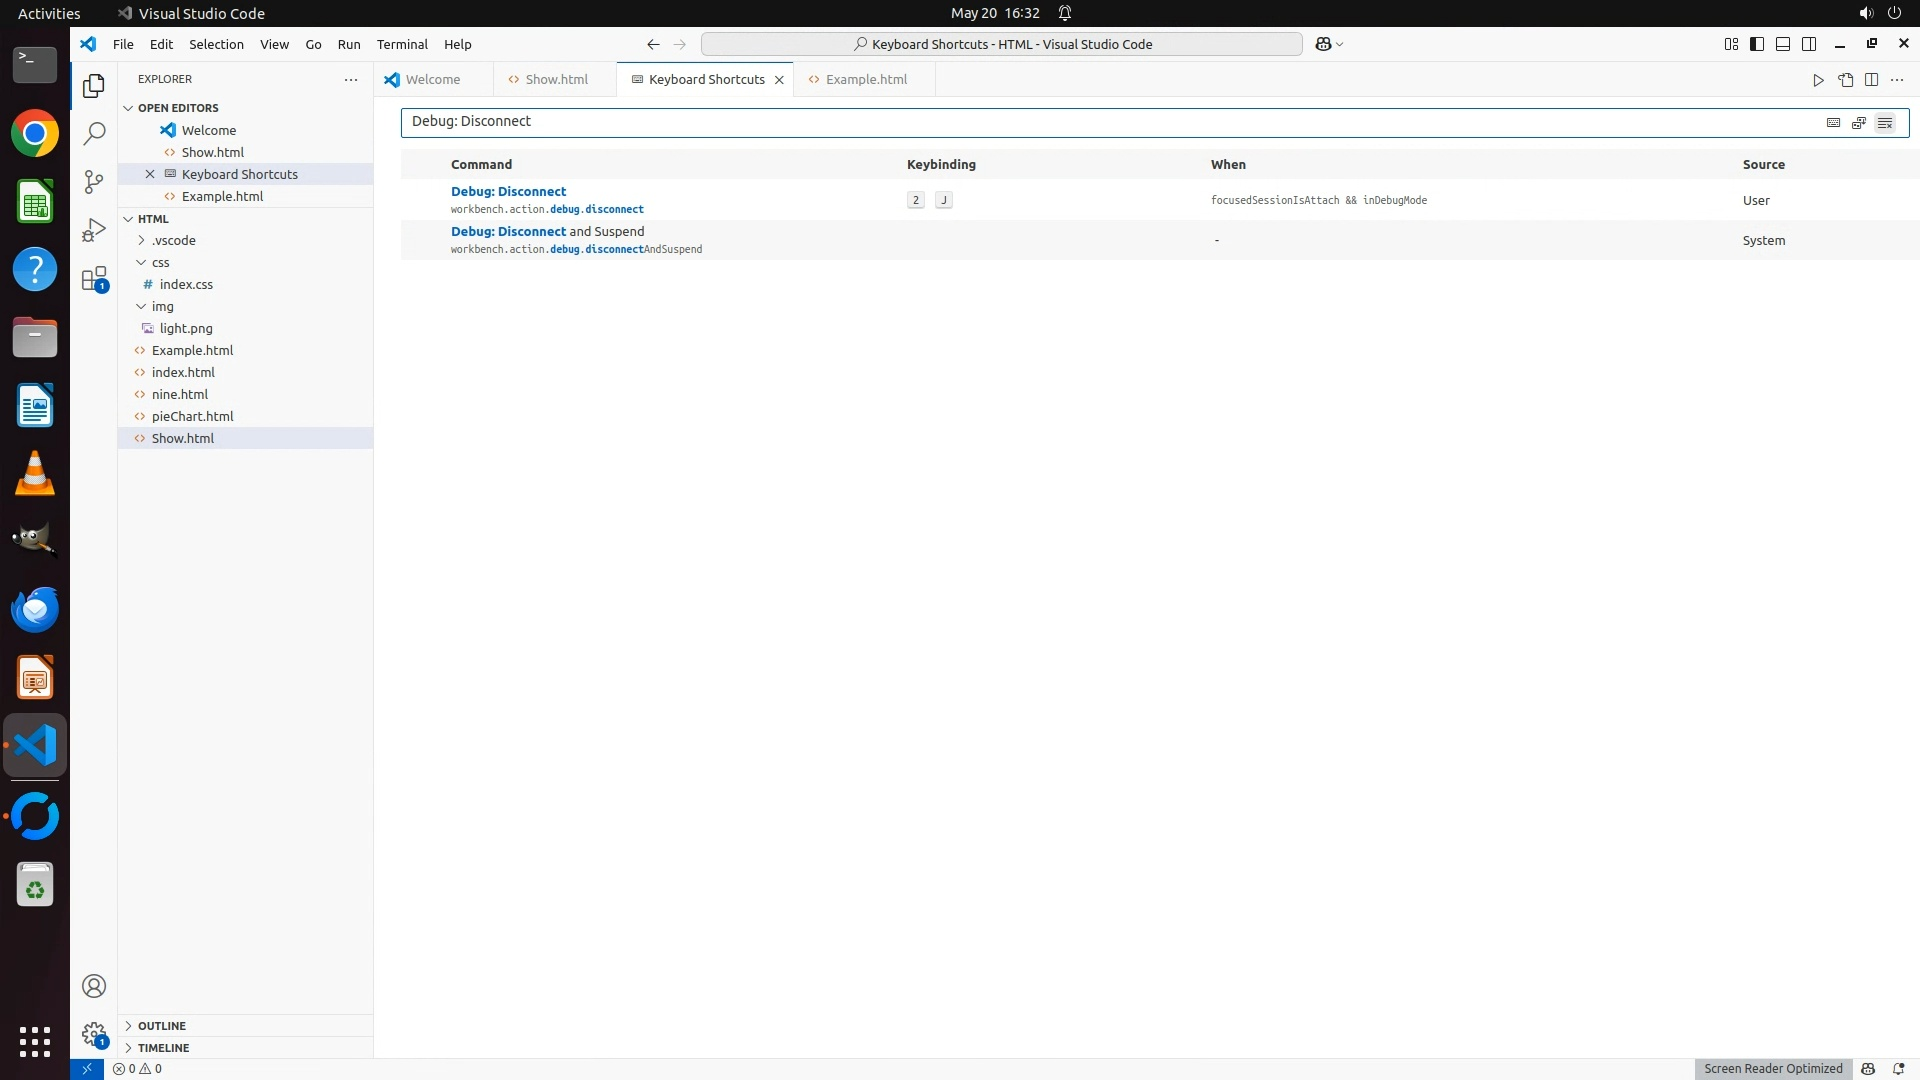
Task: Toggle Secondary Side Bar visibility
Action: pyautogui.click(x=1809, y=44)
